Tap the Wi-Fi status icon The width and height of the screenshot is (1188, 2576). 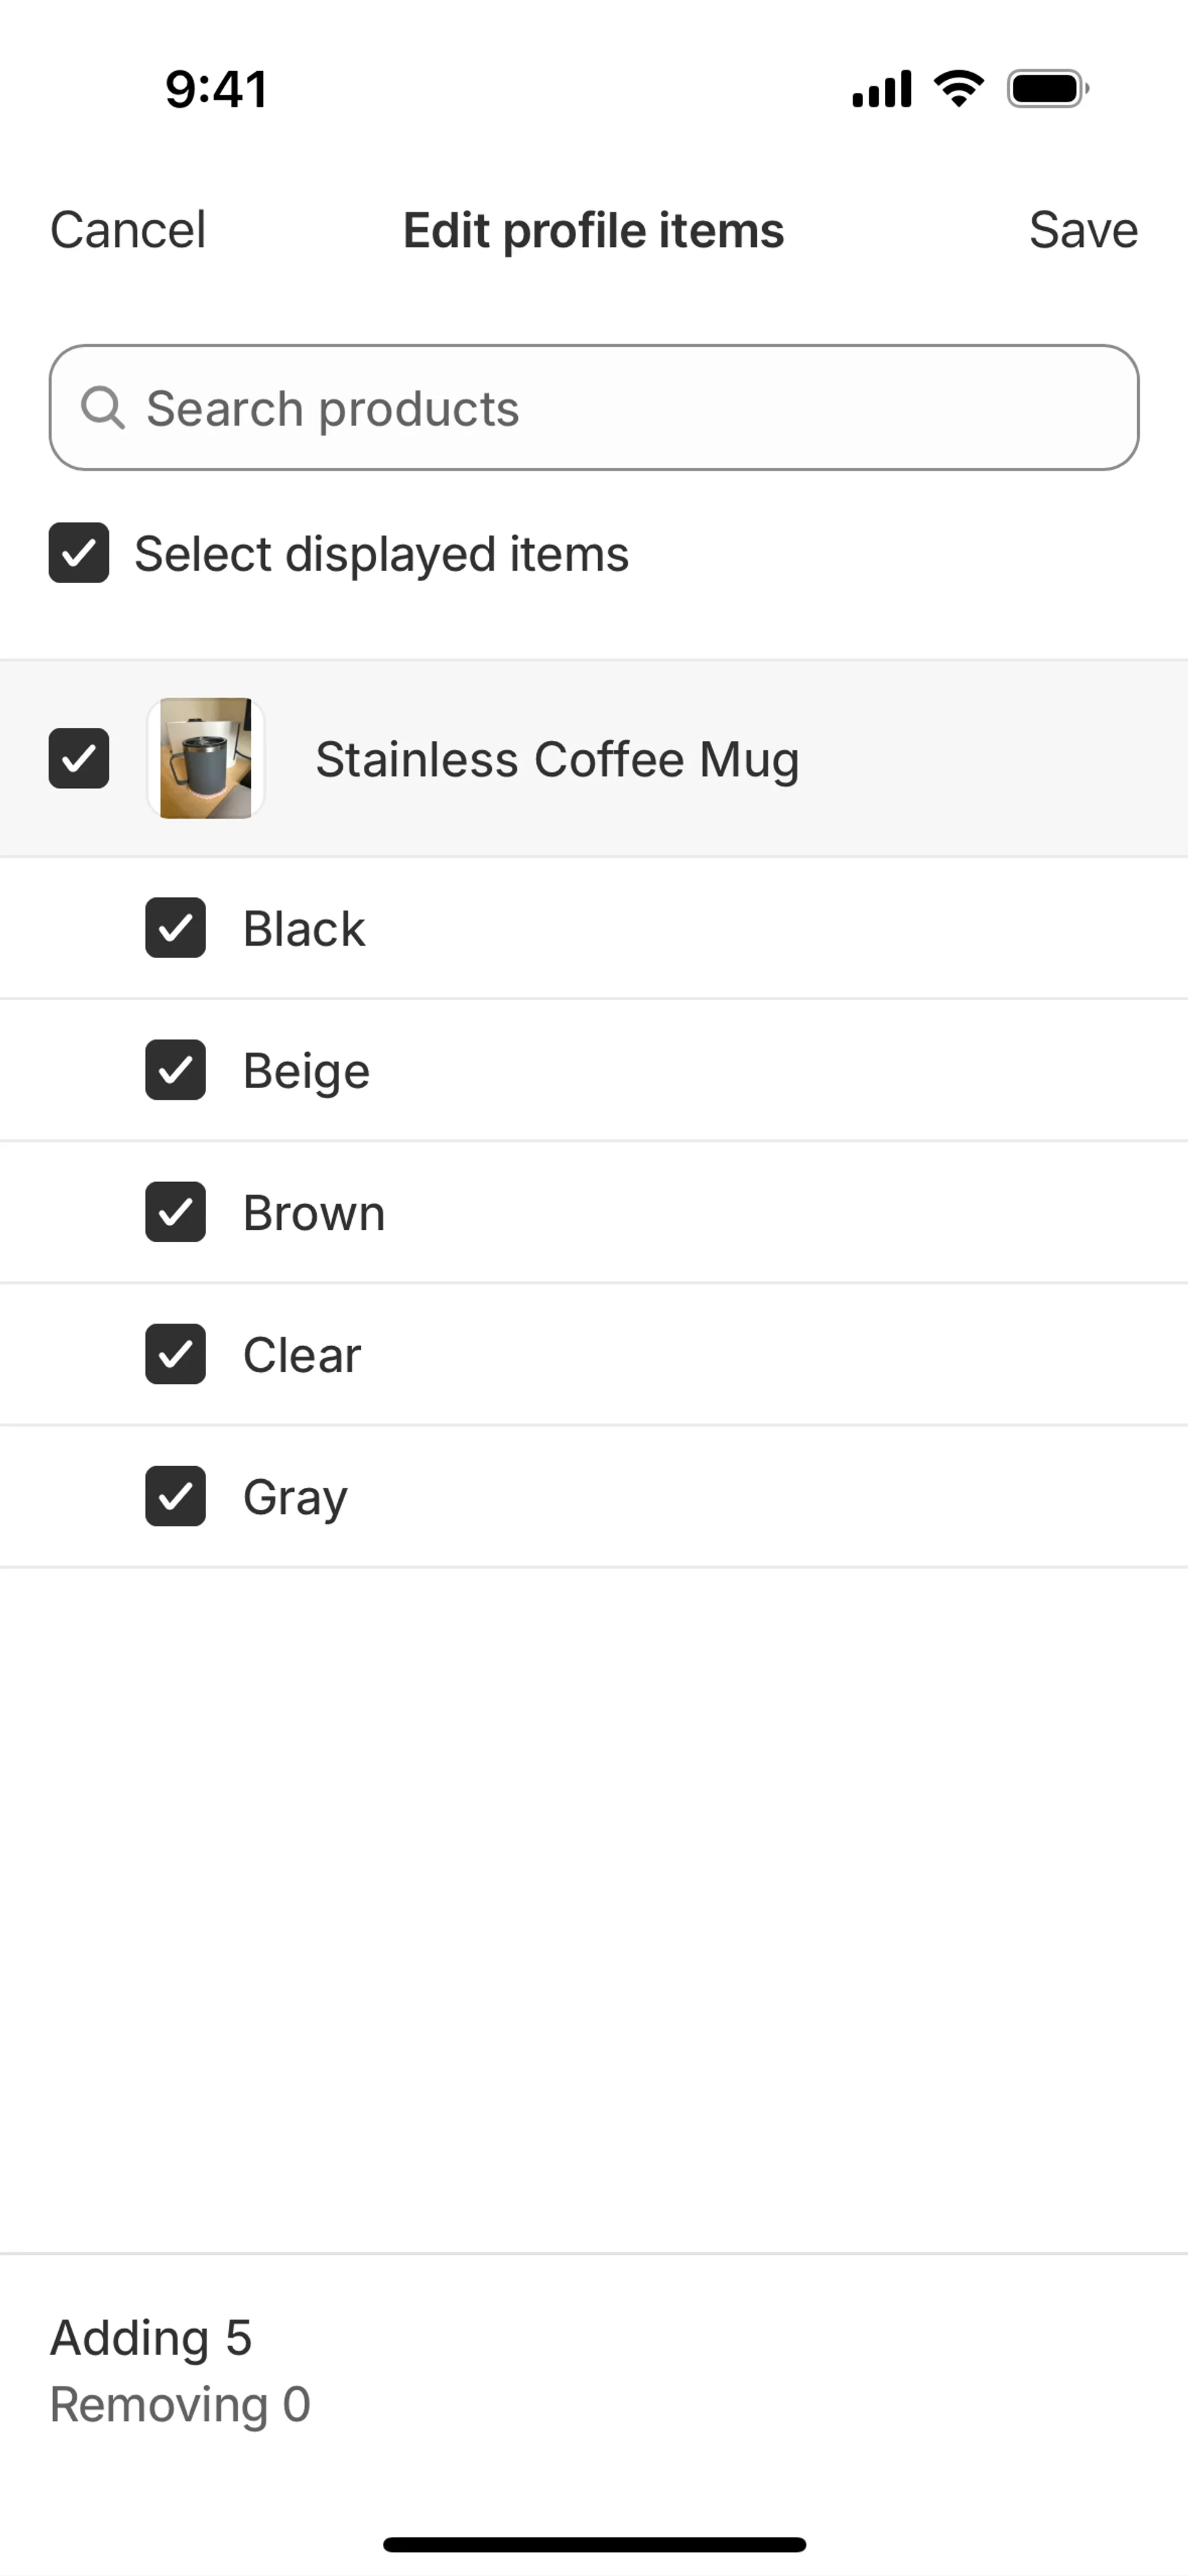coord(959,89)
